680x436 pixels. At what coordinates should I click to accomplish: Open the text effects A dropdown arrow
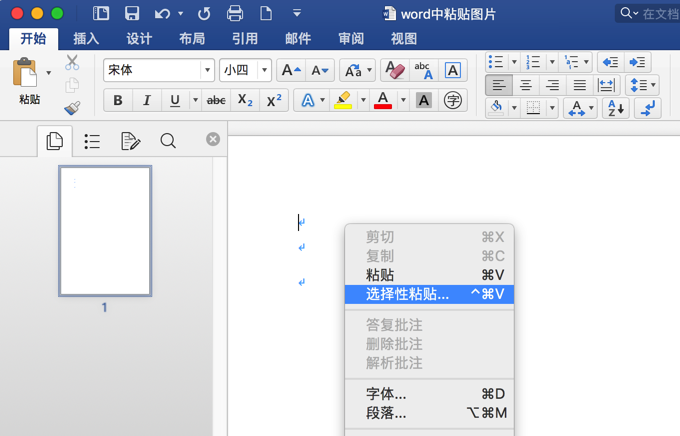tap(322, 100)
